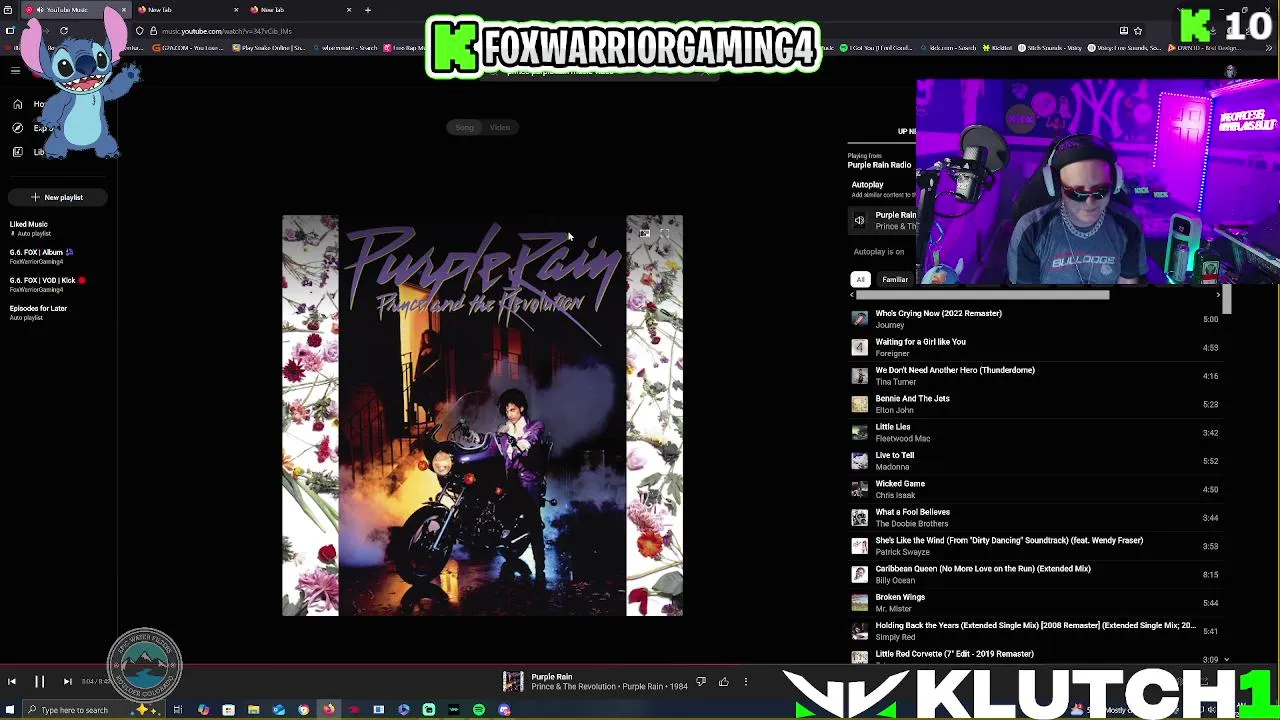Play Caribbean Queen by Billy Ocean
Image resolution: width=1280 pixels, height=720 pixels.
point(1034,574)
